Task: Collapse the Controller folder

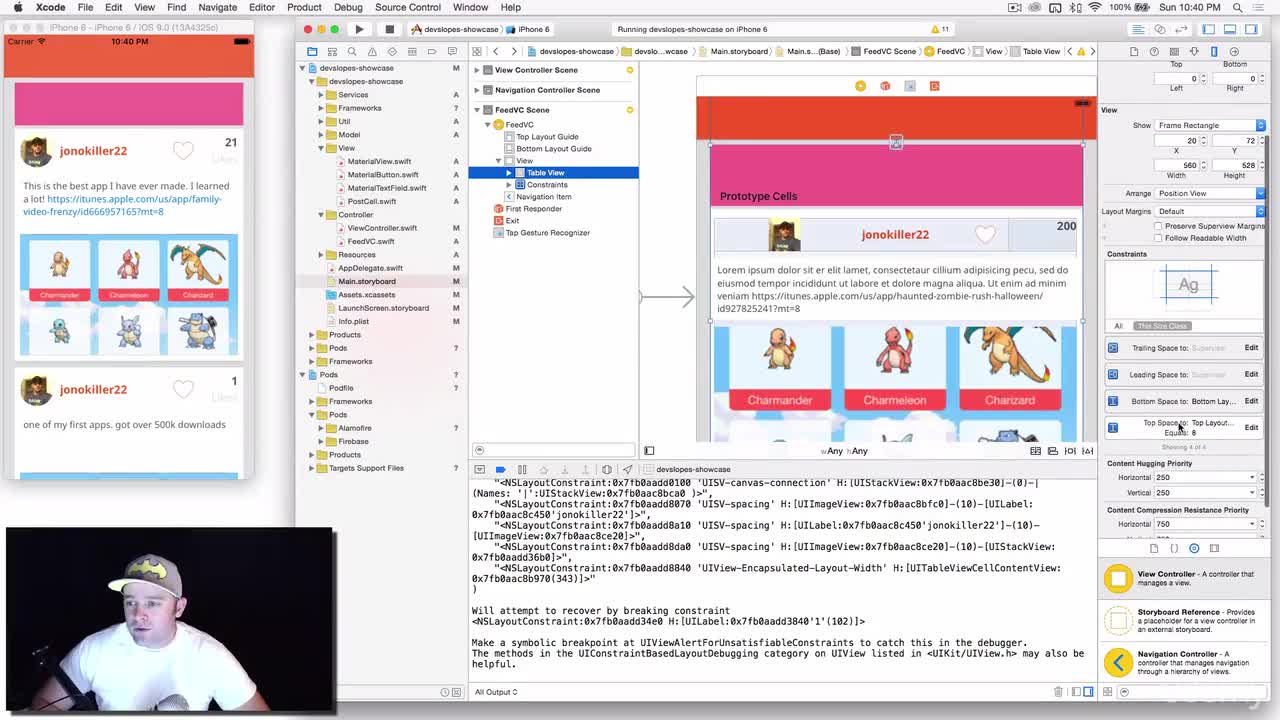Action: [321, 215]
